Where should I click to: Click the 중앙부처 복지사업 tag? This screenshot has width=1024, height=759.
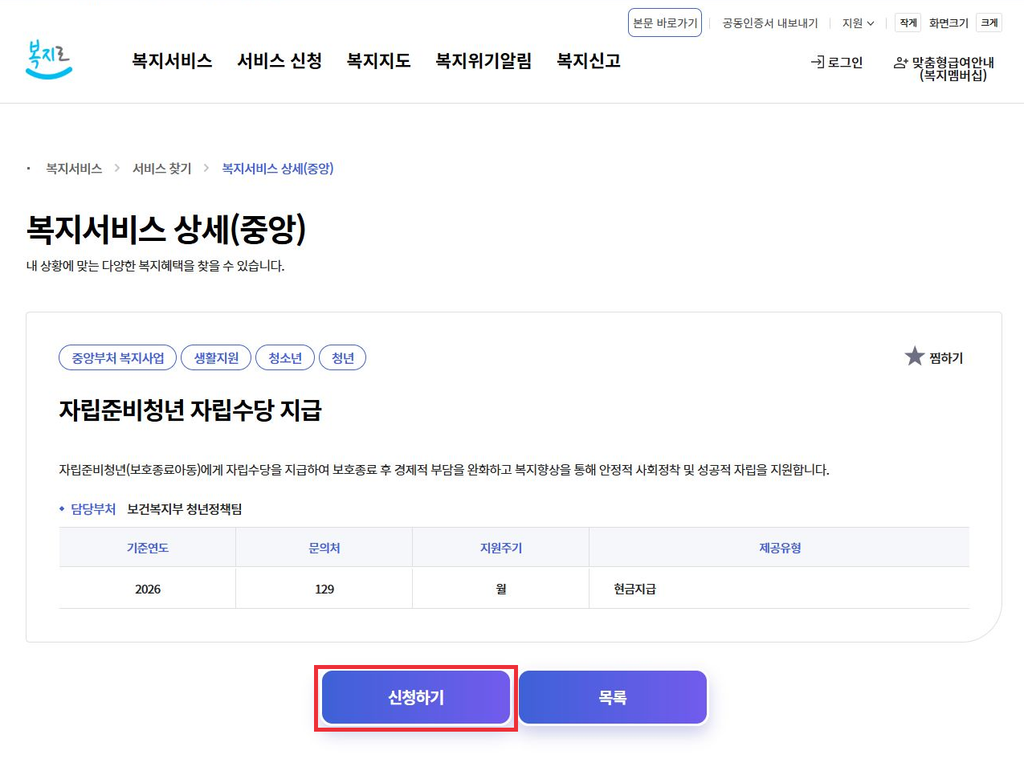tap(118, 358)
